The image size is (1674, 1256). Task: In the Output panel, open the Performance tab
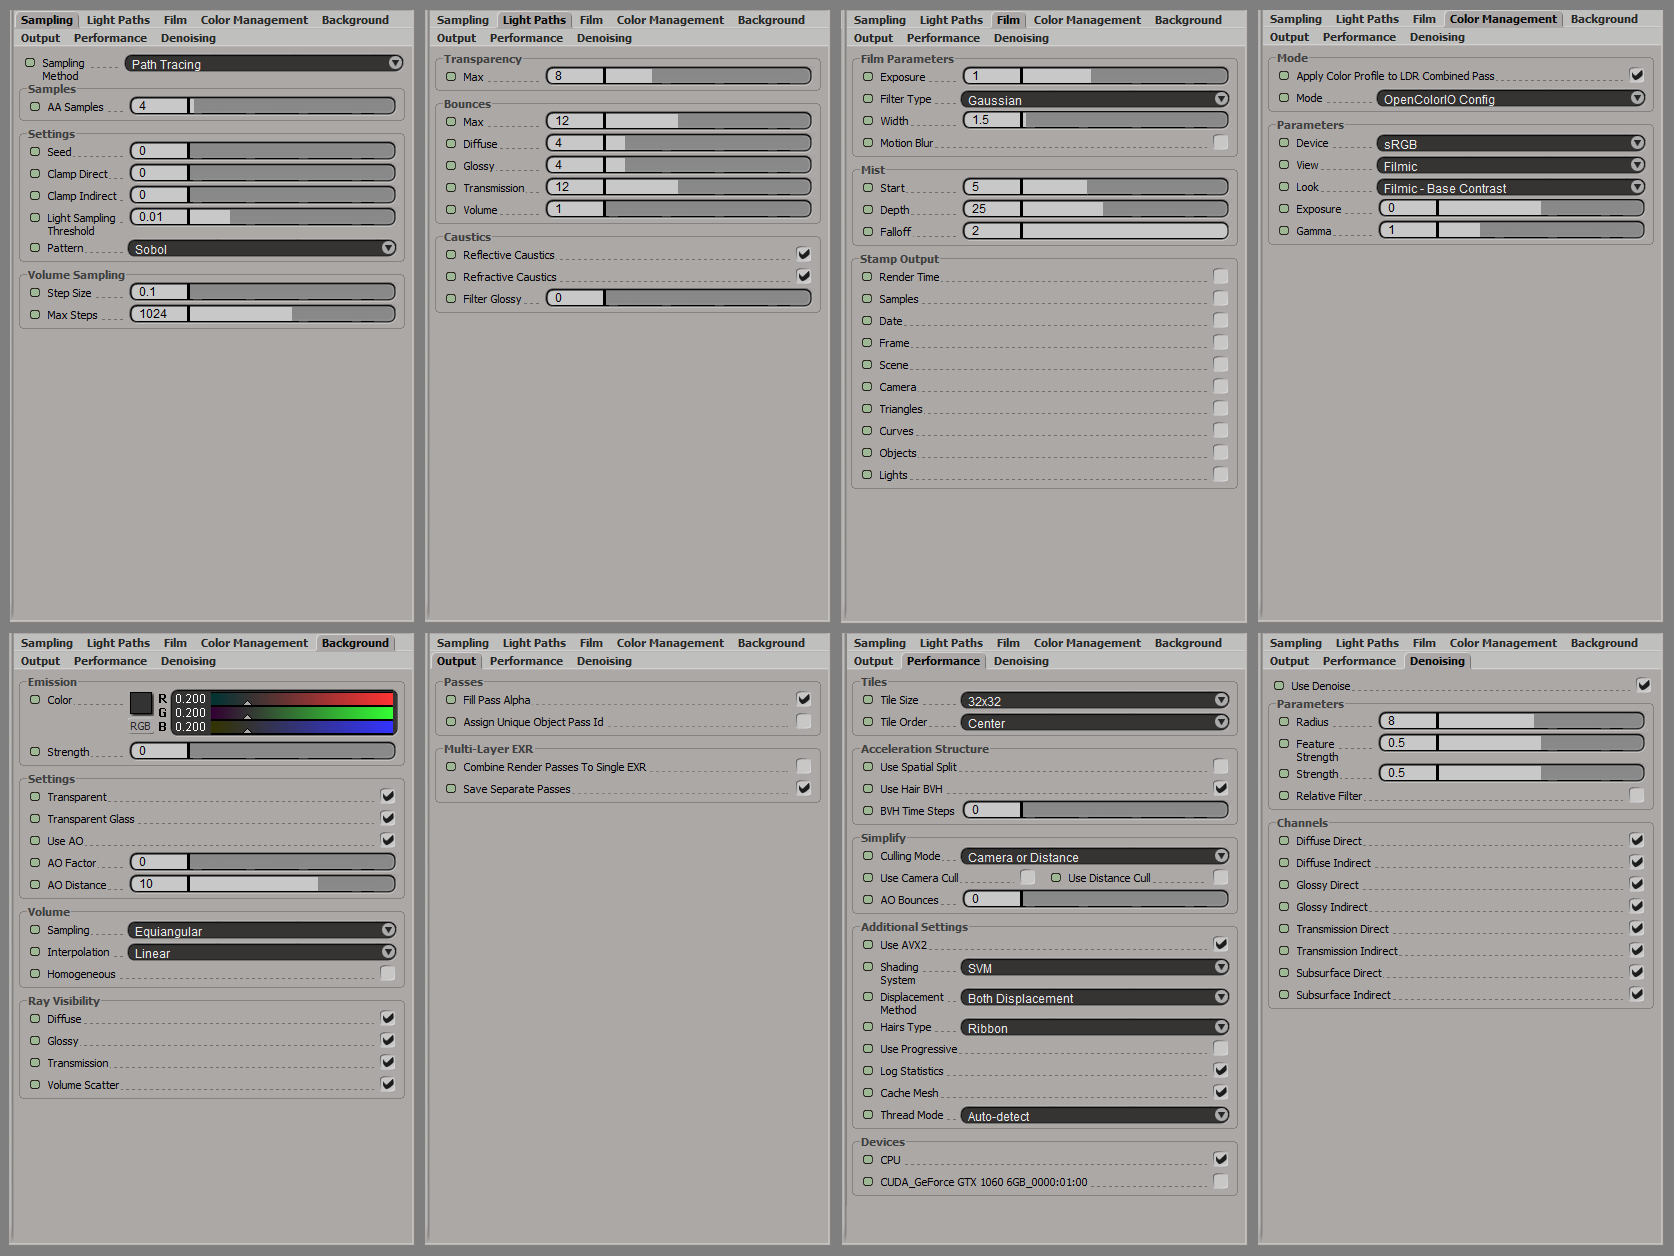(526, 661)
